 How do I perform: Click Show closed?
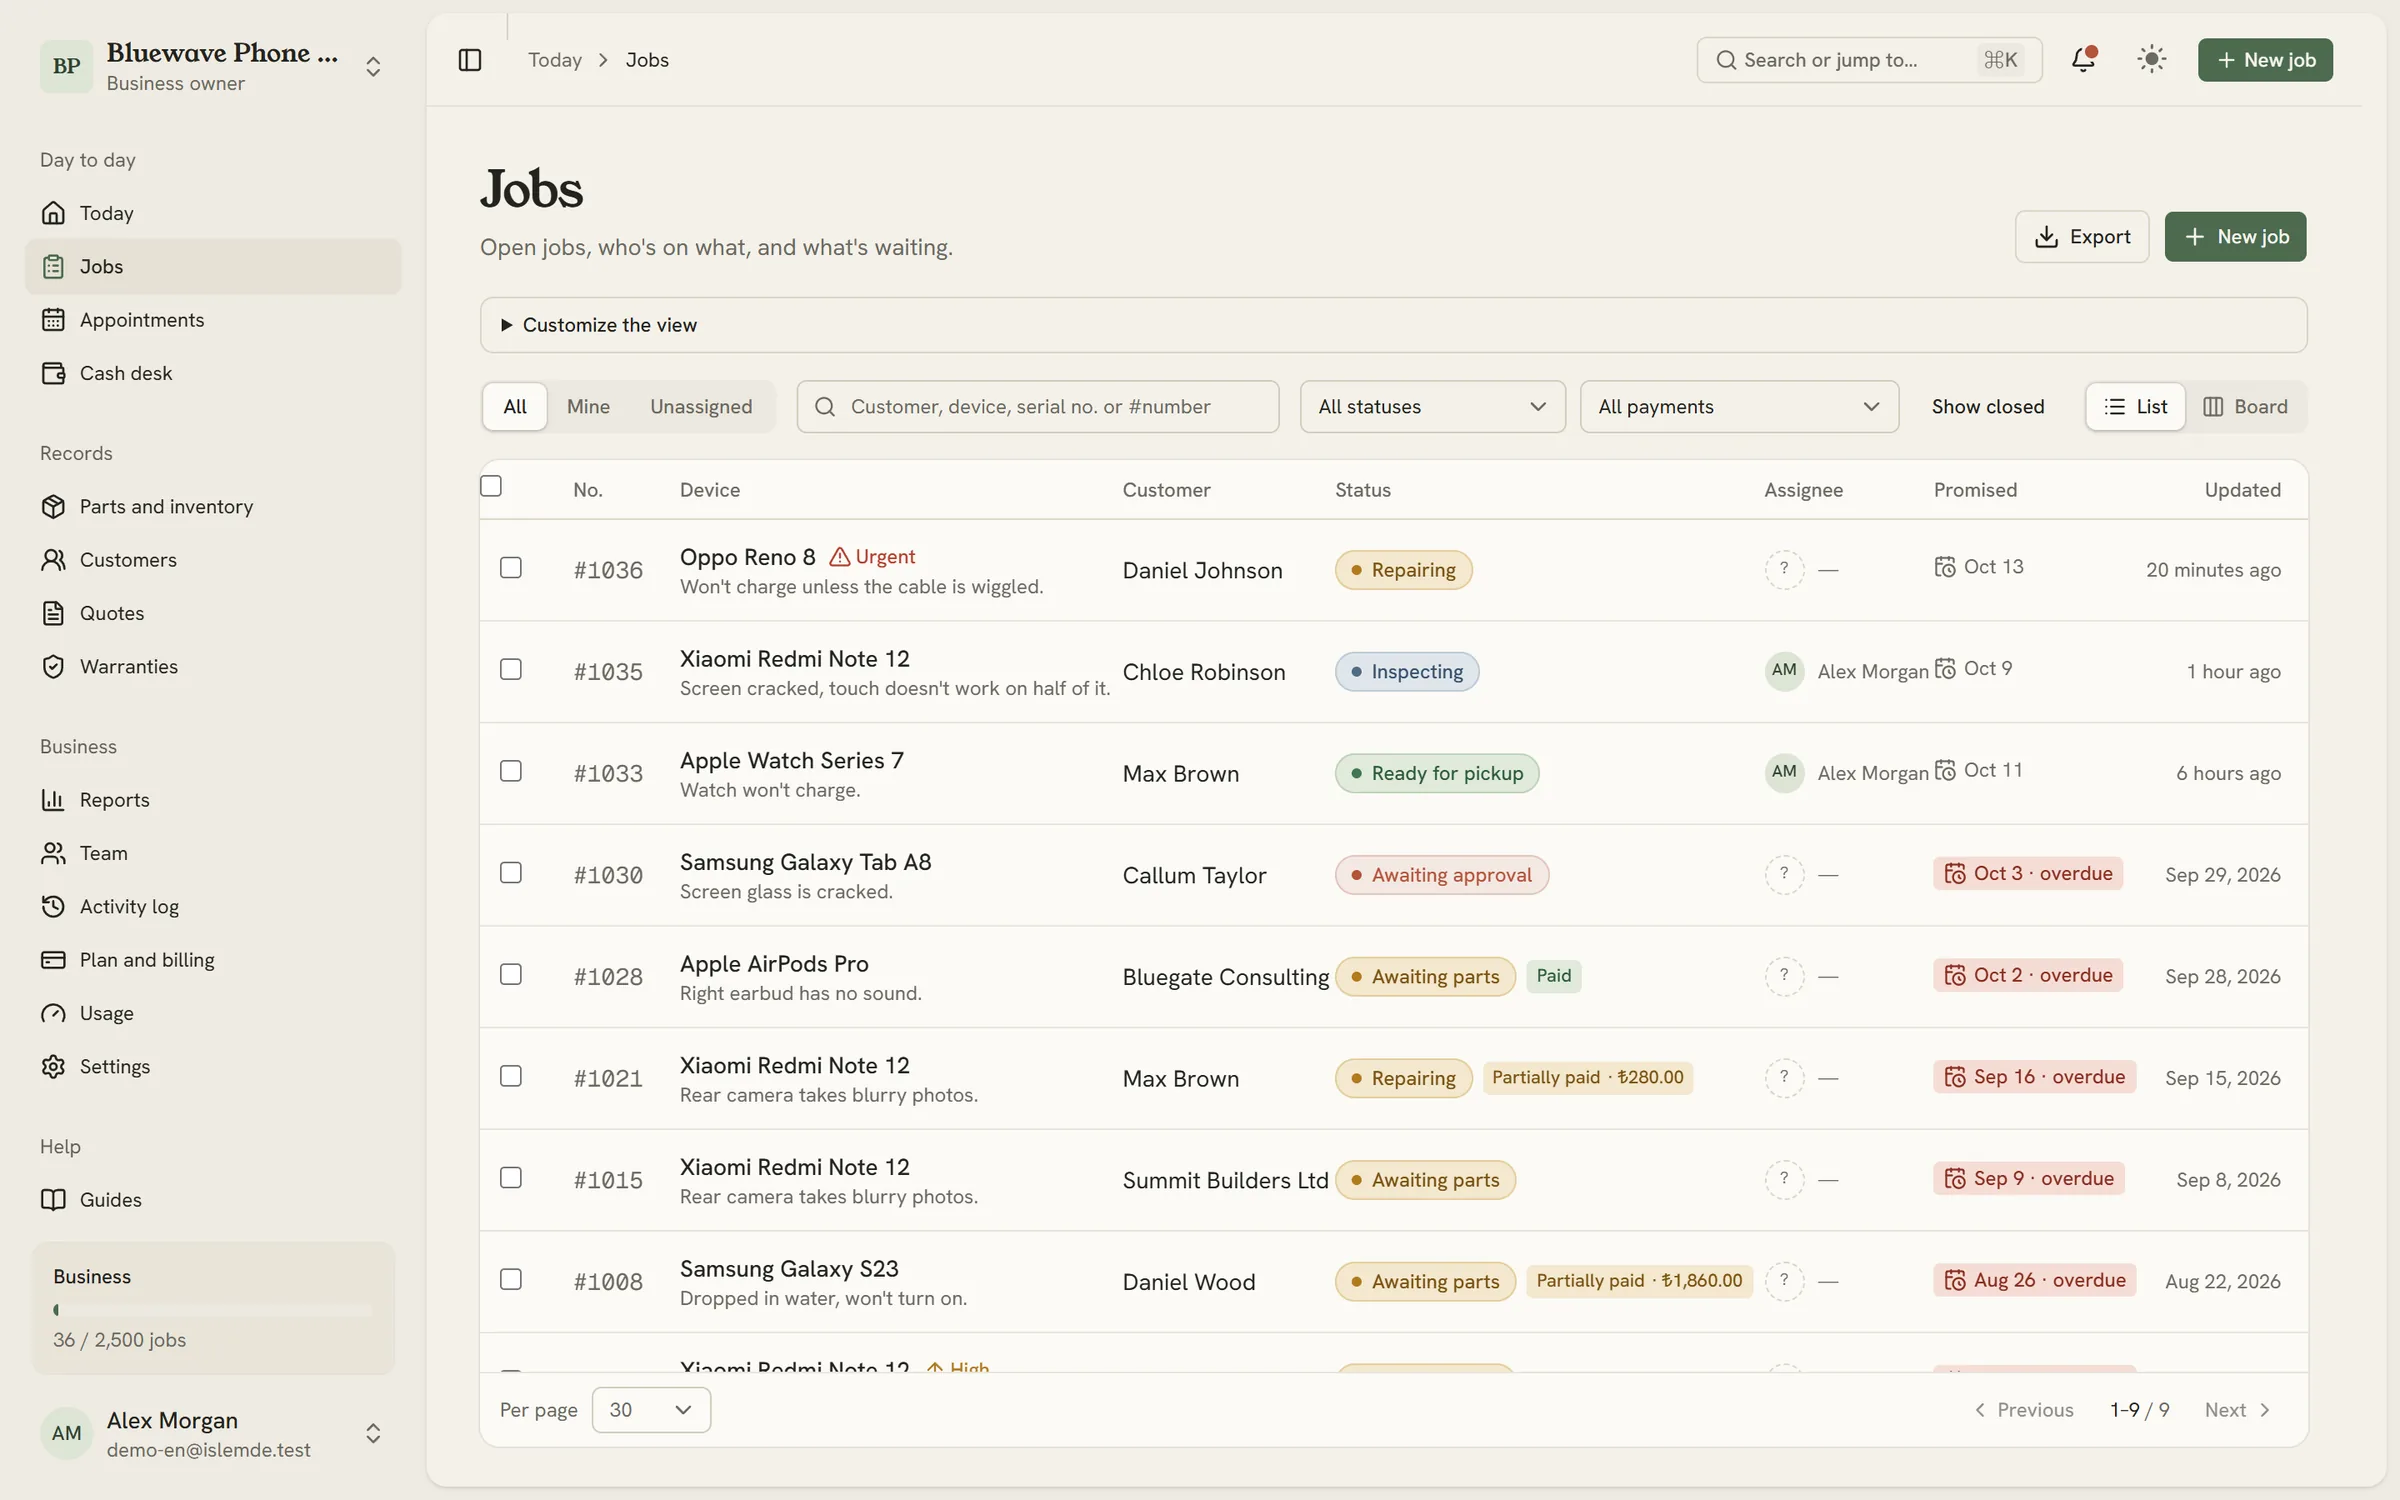tap(1987, 407)
